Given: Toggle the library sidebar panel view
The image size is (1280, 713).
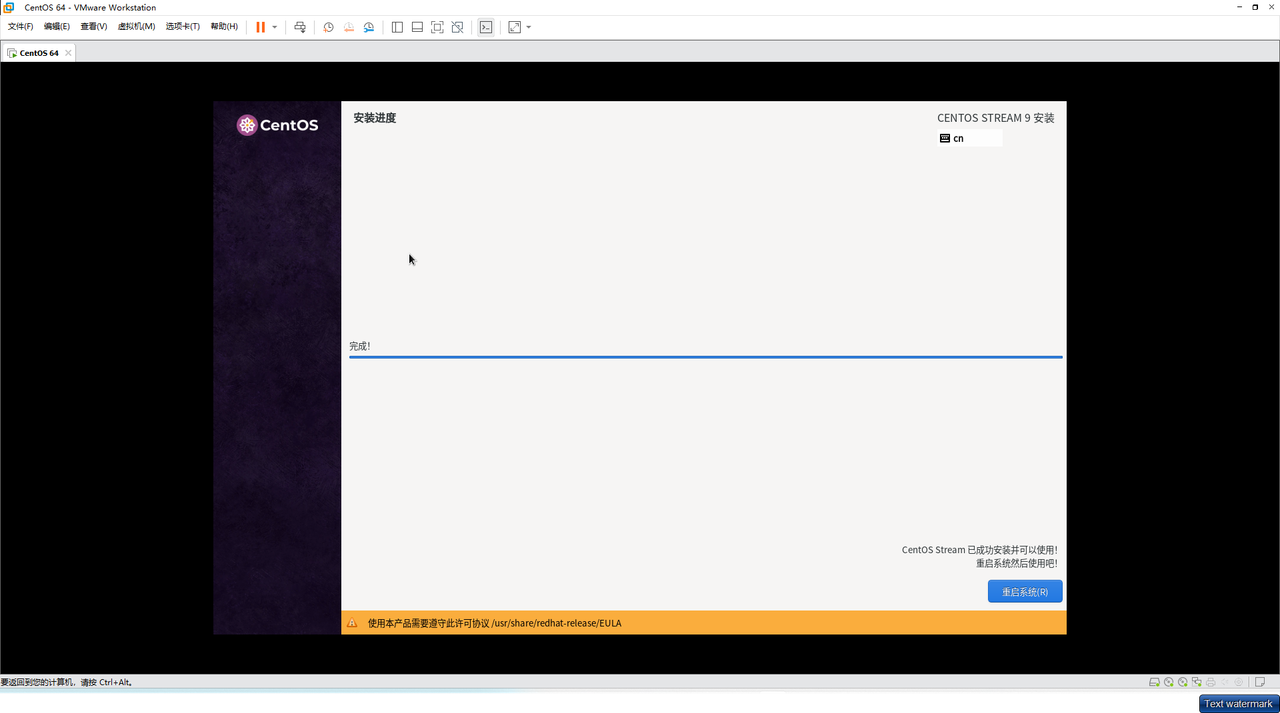Looking at the screenshot, I should pyautogui.click(x=397, y=27).
